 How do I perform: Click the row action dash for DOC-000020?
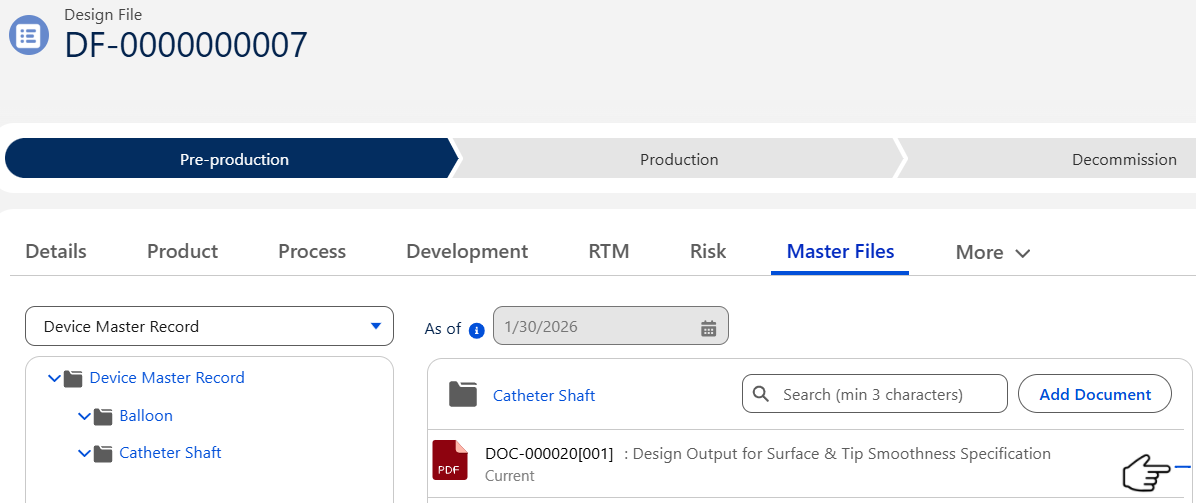[x=1183, y=467]
